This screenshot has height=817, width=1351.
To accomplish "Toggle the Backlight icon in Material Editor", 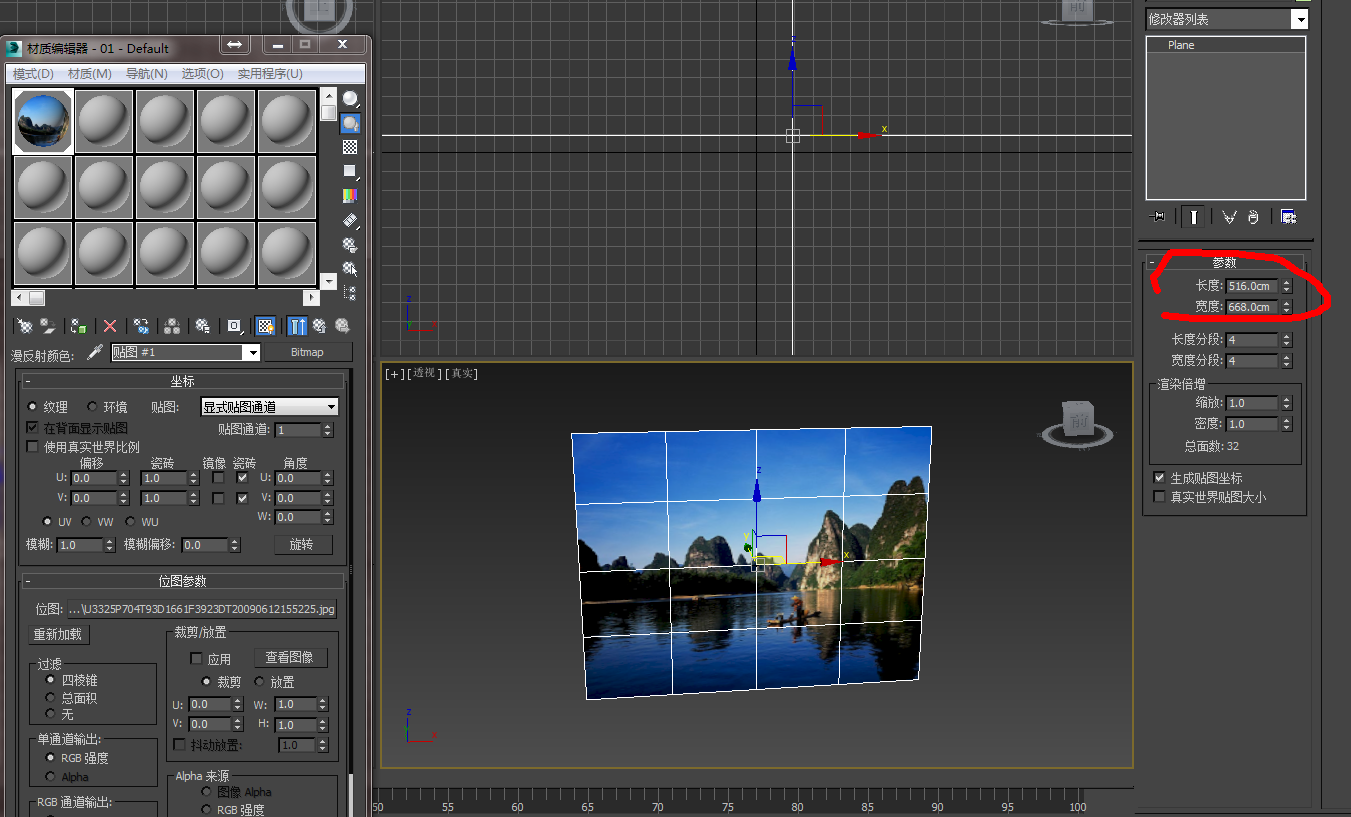I will (x=350, y=123).
